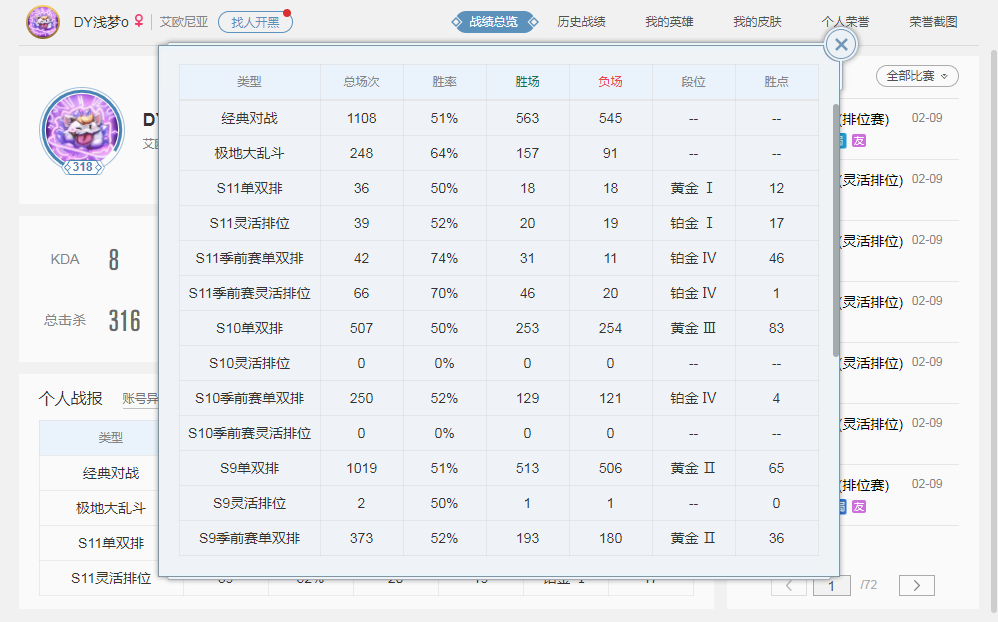Select the S10季前赛灵活排位 row
998x622 pixels.
499,433
